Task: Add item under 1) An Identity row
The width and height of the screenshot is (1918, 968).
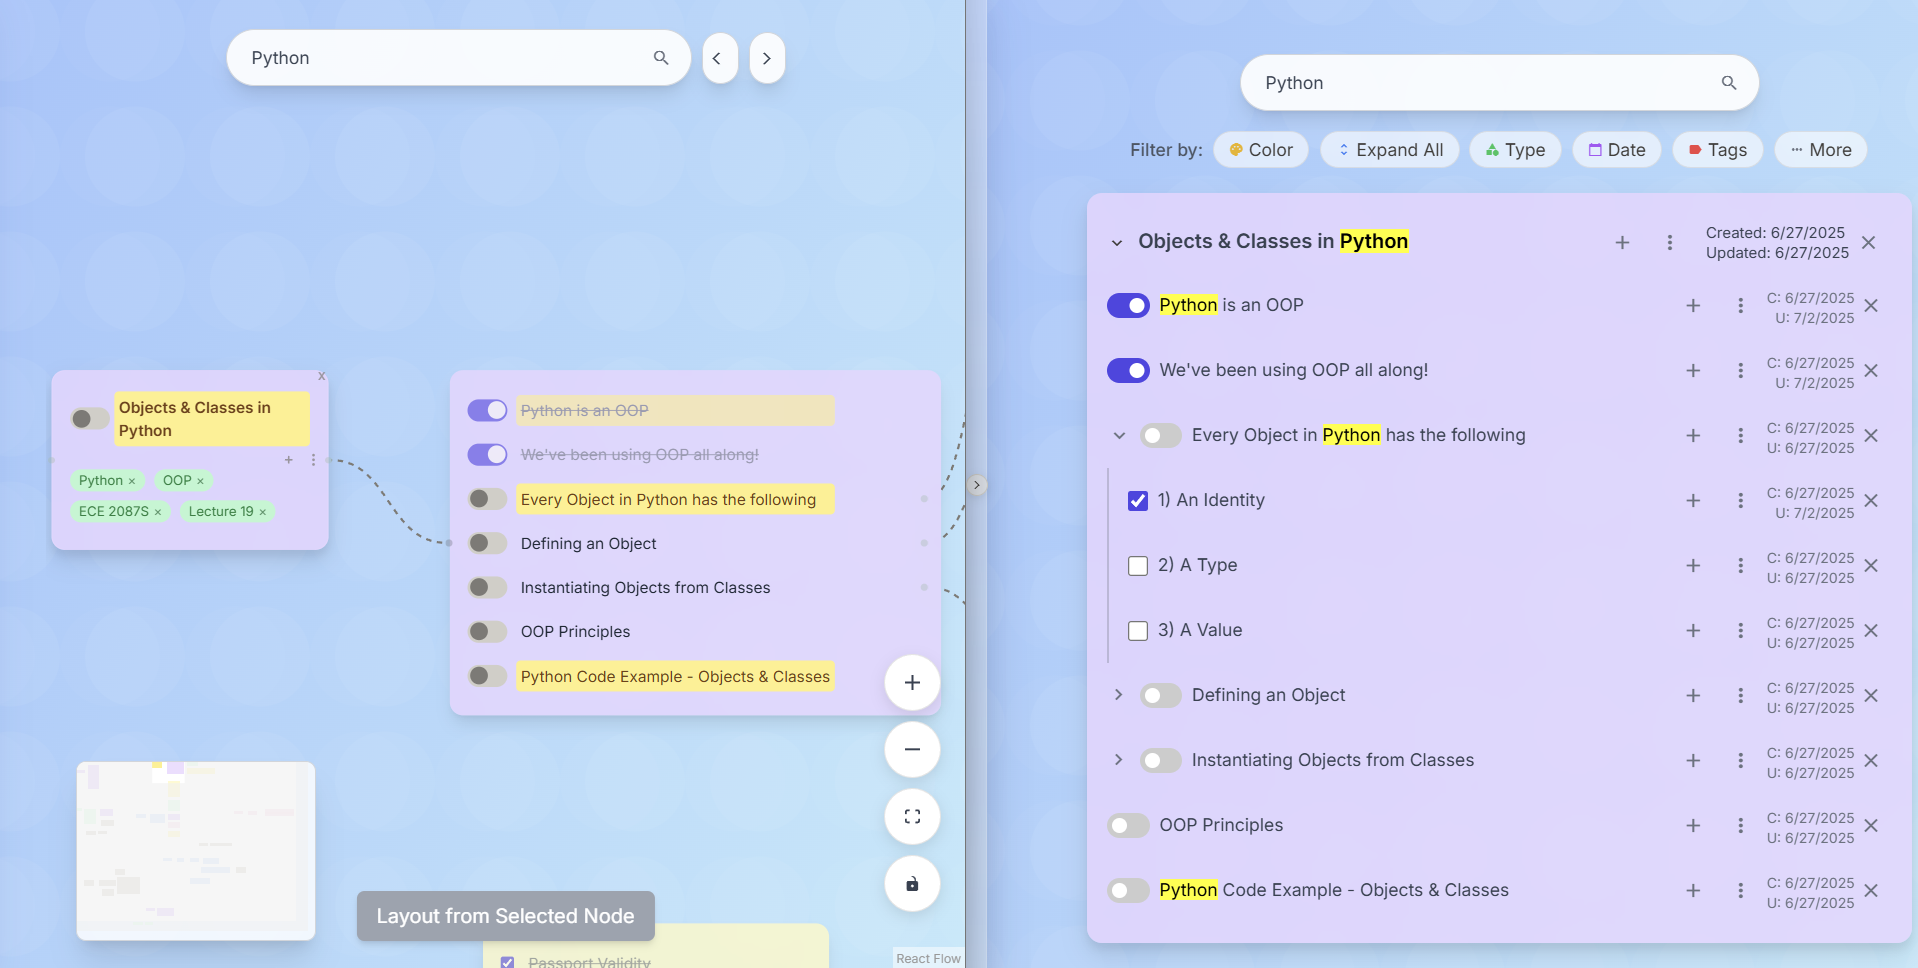Action: tap(1693, 501)
